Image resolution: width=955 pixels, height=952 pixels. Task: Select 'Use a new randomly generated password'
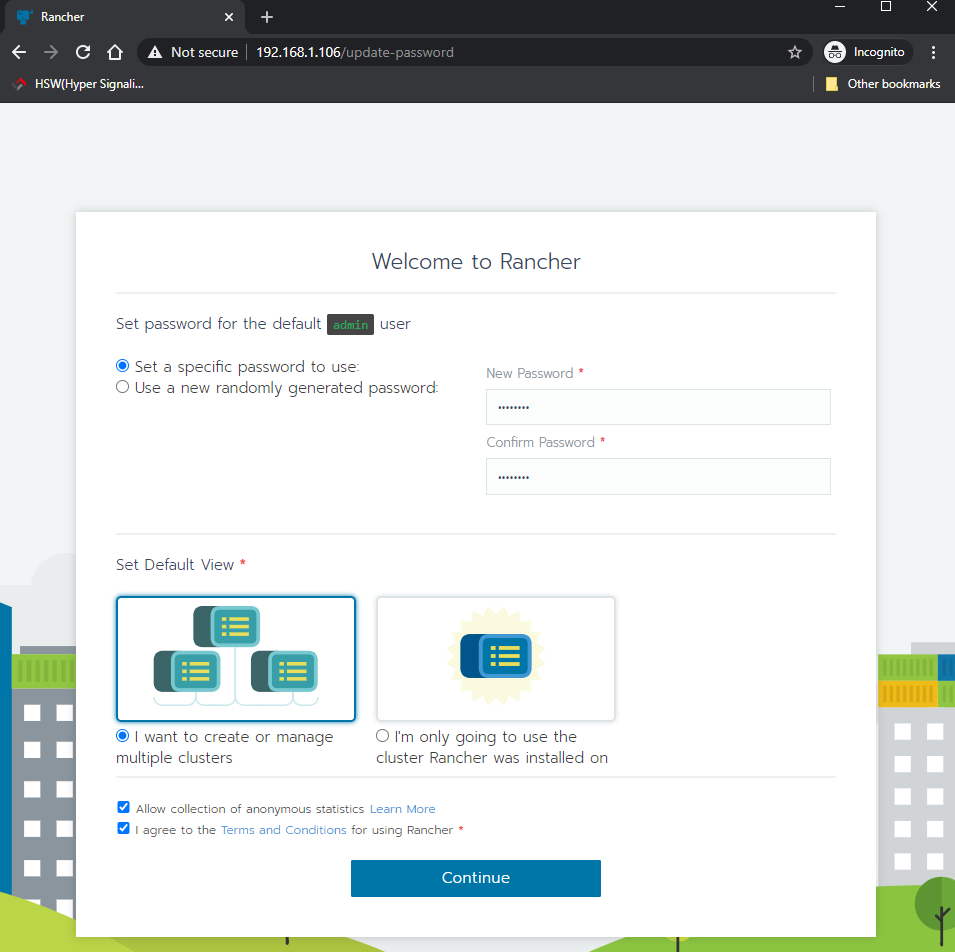pos(122,387)
